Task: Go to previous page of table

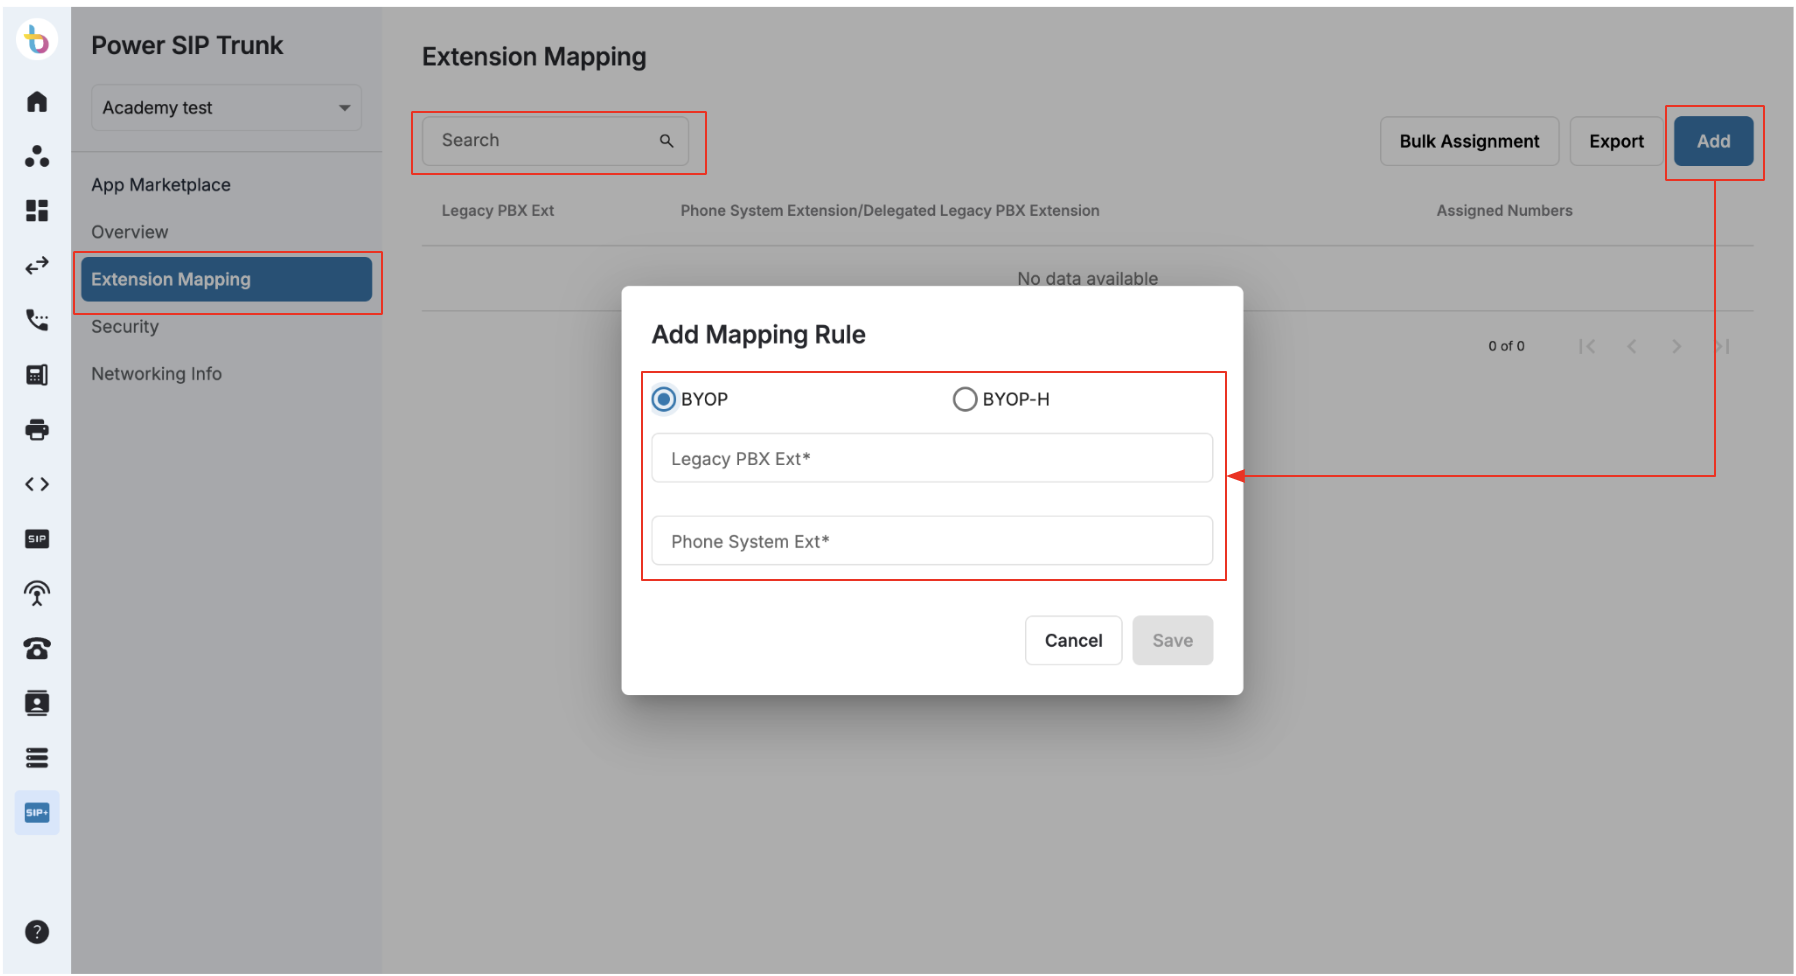Action: coord(1632,346)
